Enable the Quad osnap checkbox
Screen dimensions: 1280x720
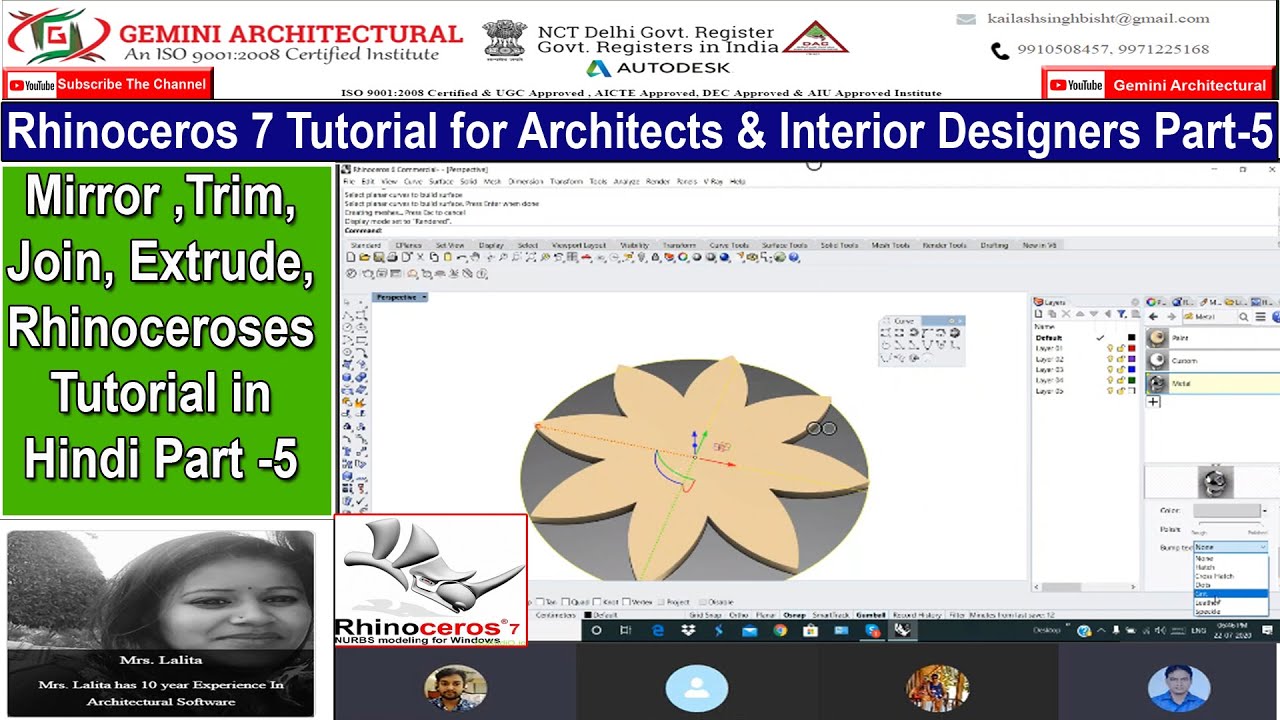[566, 601]
